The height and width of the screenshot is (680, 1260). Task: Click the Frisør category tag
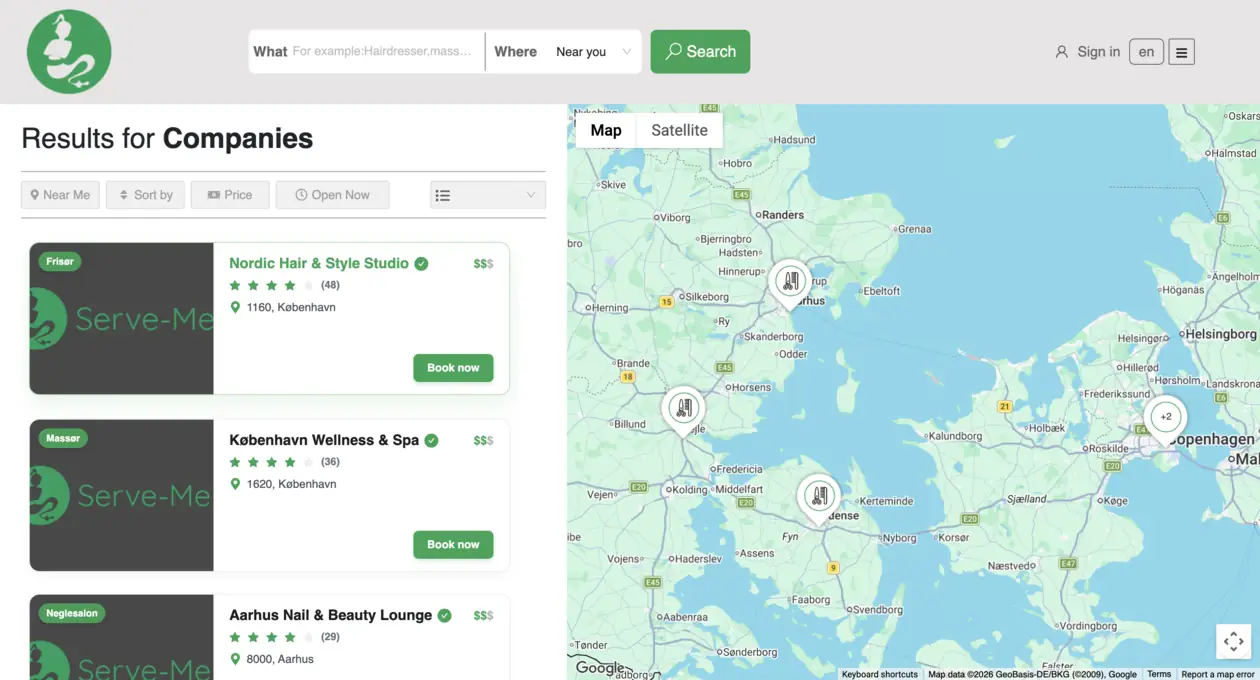[60, 262]
